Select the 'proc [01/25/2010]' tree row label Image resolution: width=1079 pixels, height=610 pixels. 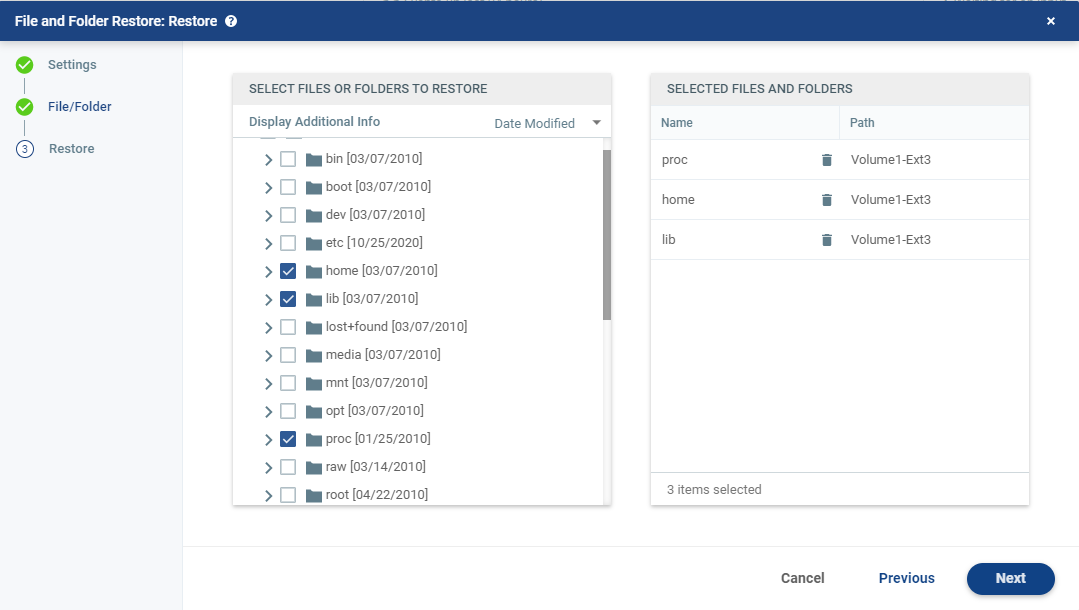click(378, 439)
